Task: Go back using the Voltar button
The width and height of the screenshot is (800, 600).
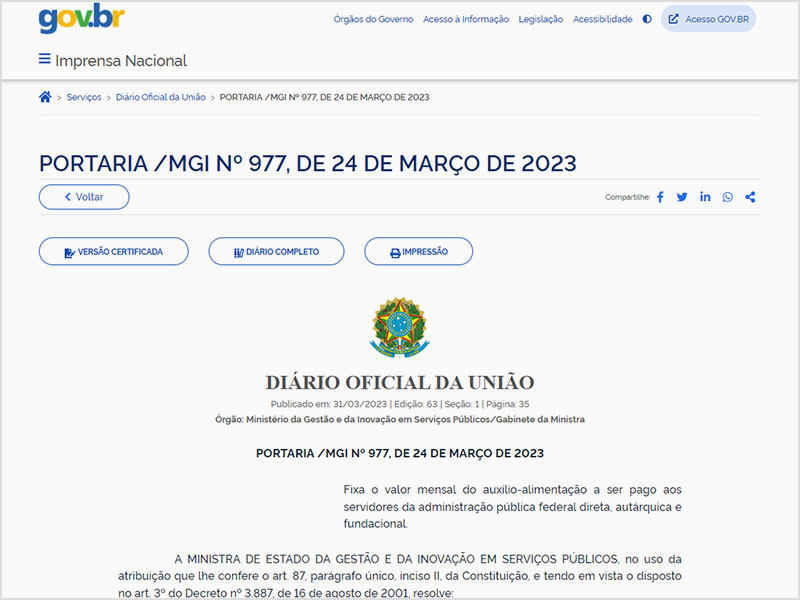Action: [84, 197]
